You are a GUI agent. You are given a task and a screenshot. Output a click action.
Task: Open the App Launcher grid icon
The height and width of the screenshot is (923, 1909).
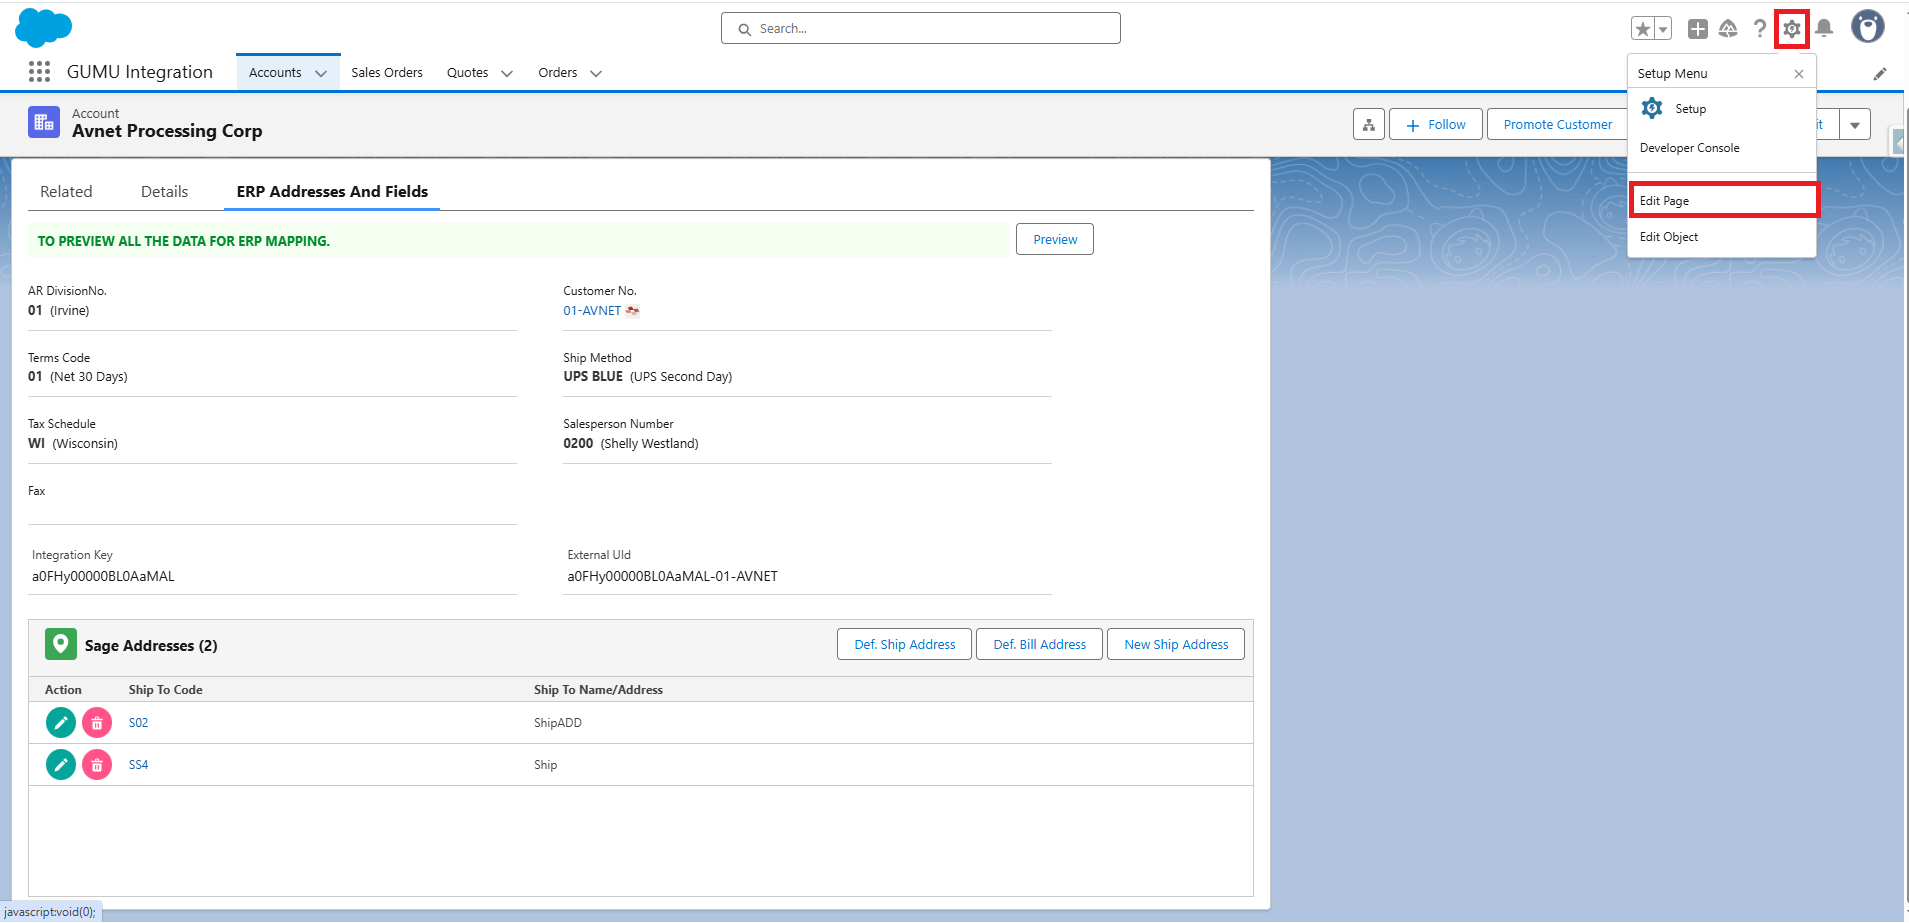(39, 72)
